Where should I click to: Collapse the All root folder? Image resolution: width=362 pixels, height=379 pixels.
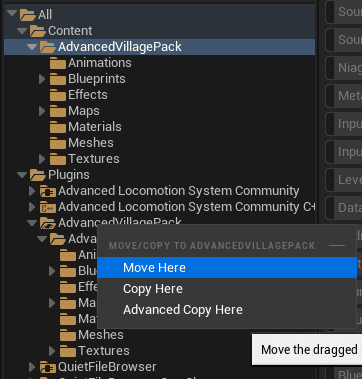[x=12, y=14]
